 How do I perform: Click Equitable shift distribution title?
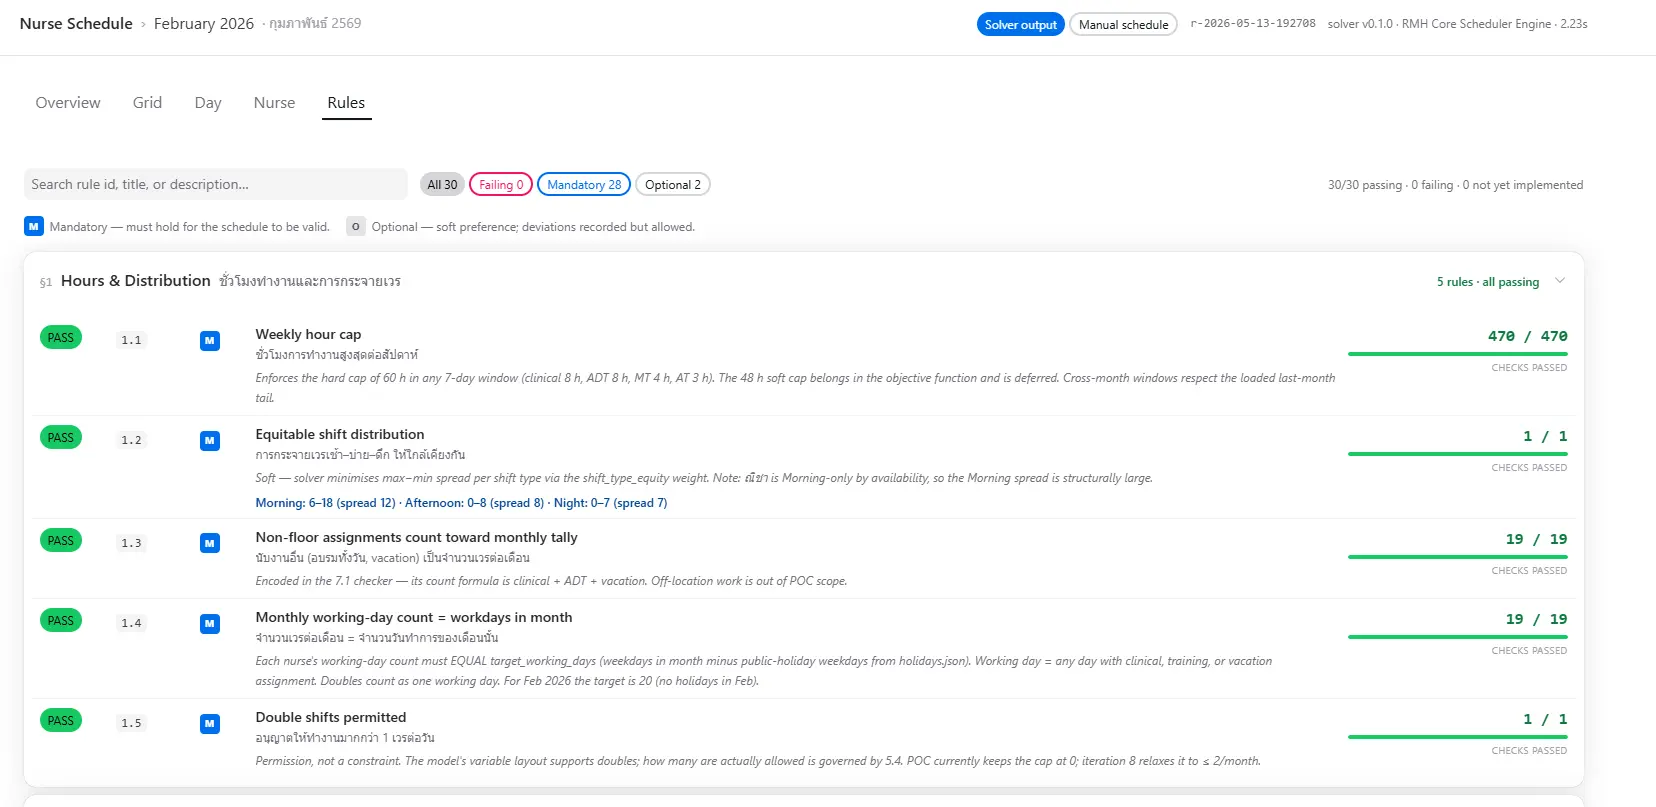coord(340,434)
